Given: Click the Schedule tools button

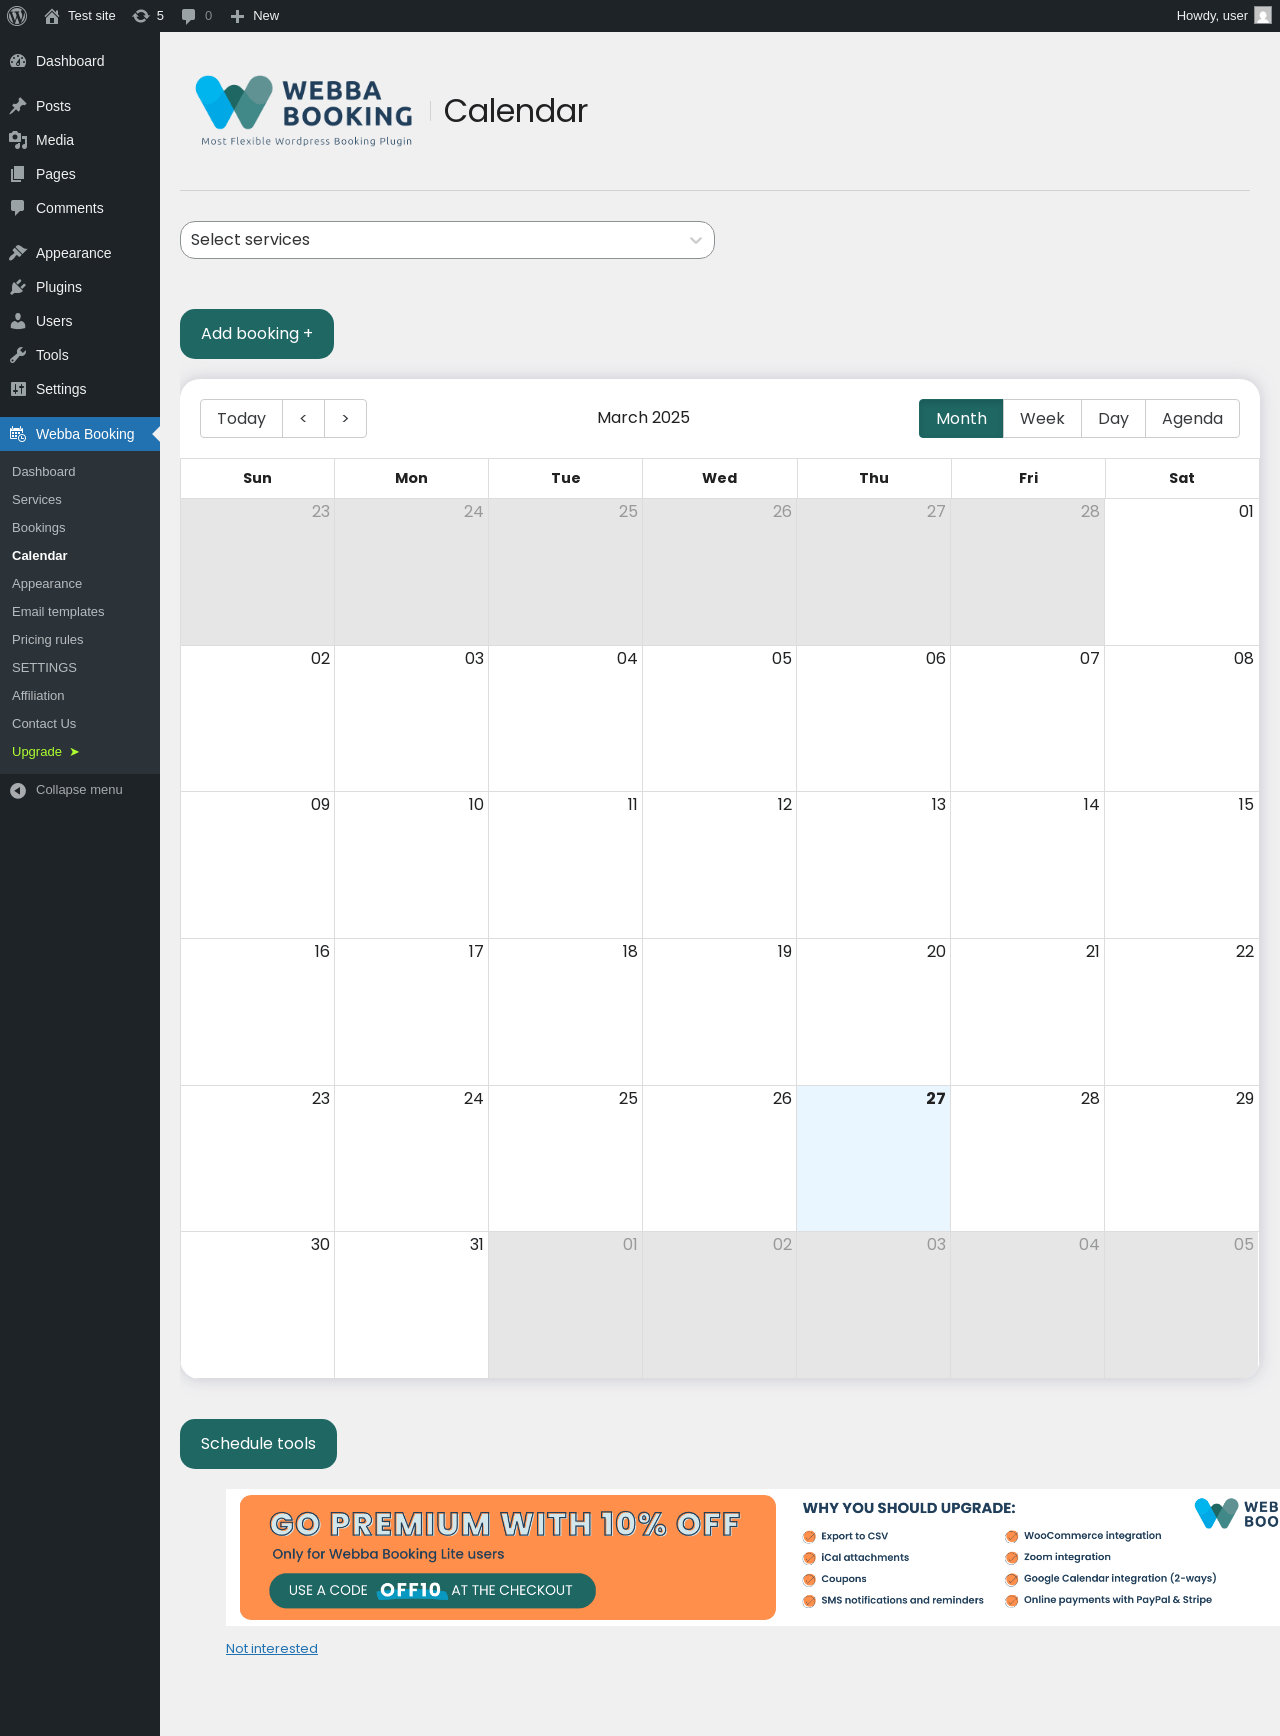Looking at the screenshot, I should [x=258, y=1444].
